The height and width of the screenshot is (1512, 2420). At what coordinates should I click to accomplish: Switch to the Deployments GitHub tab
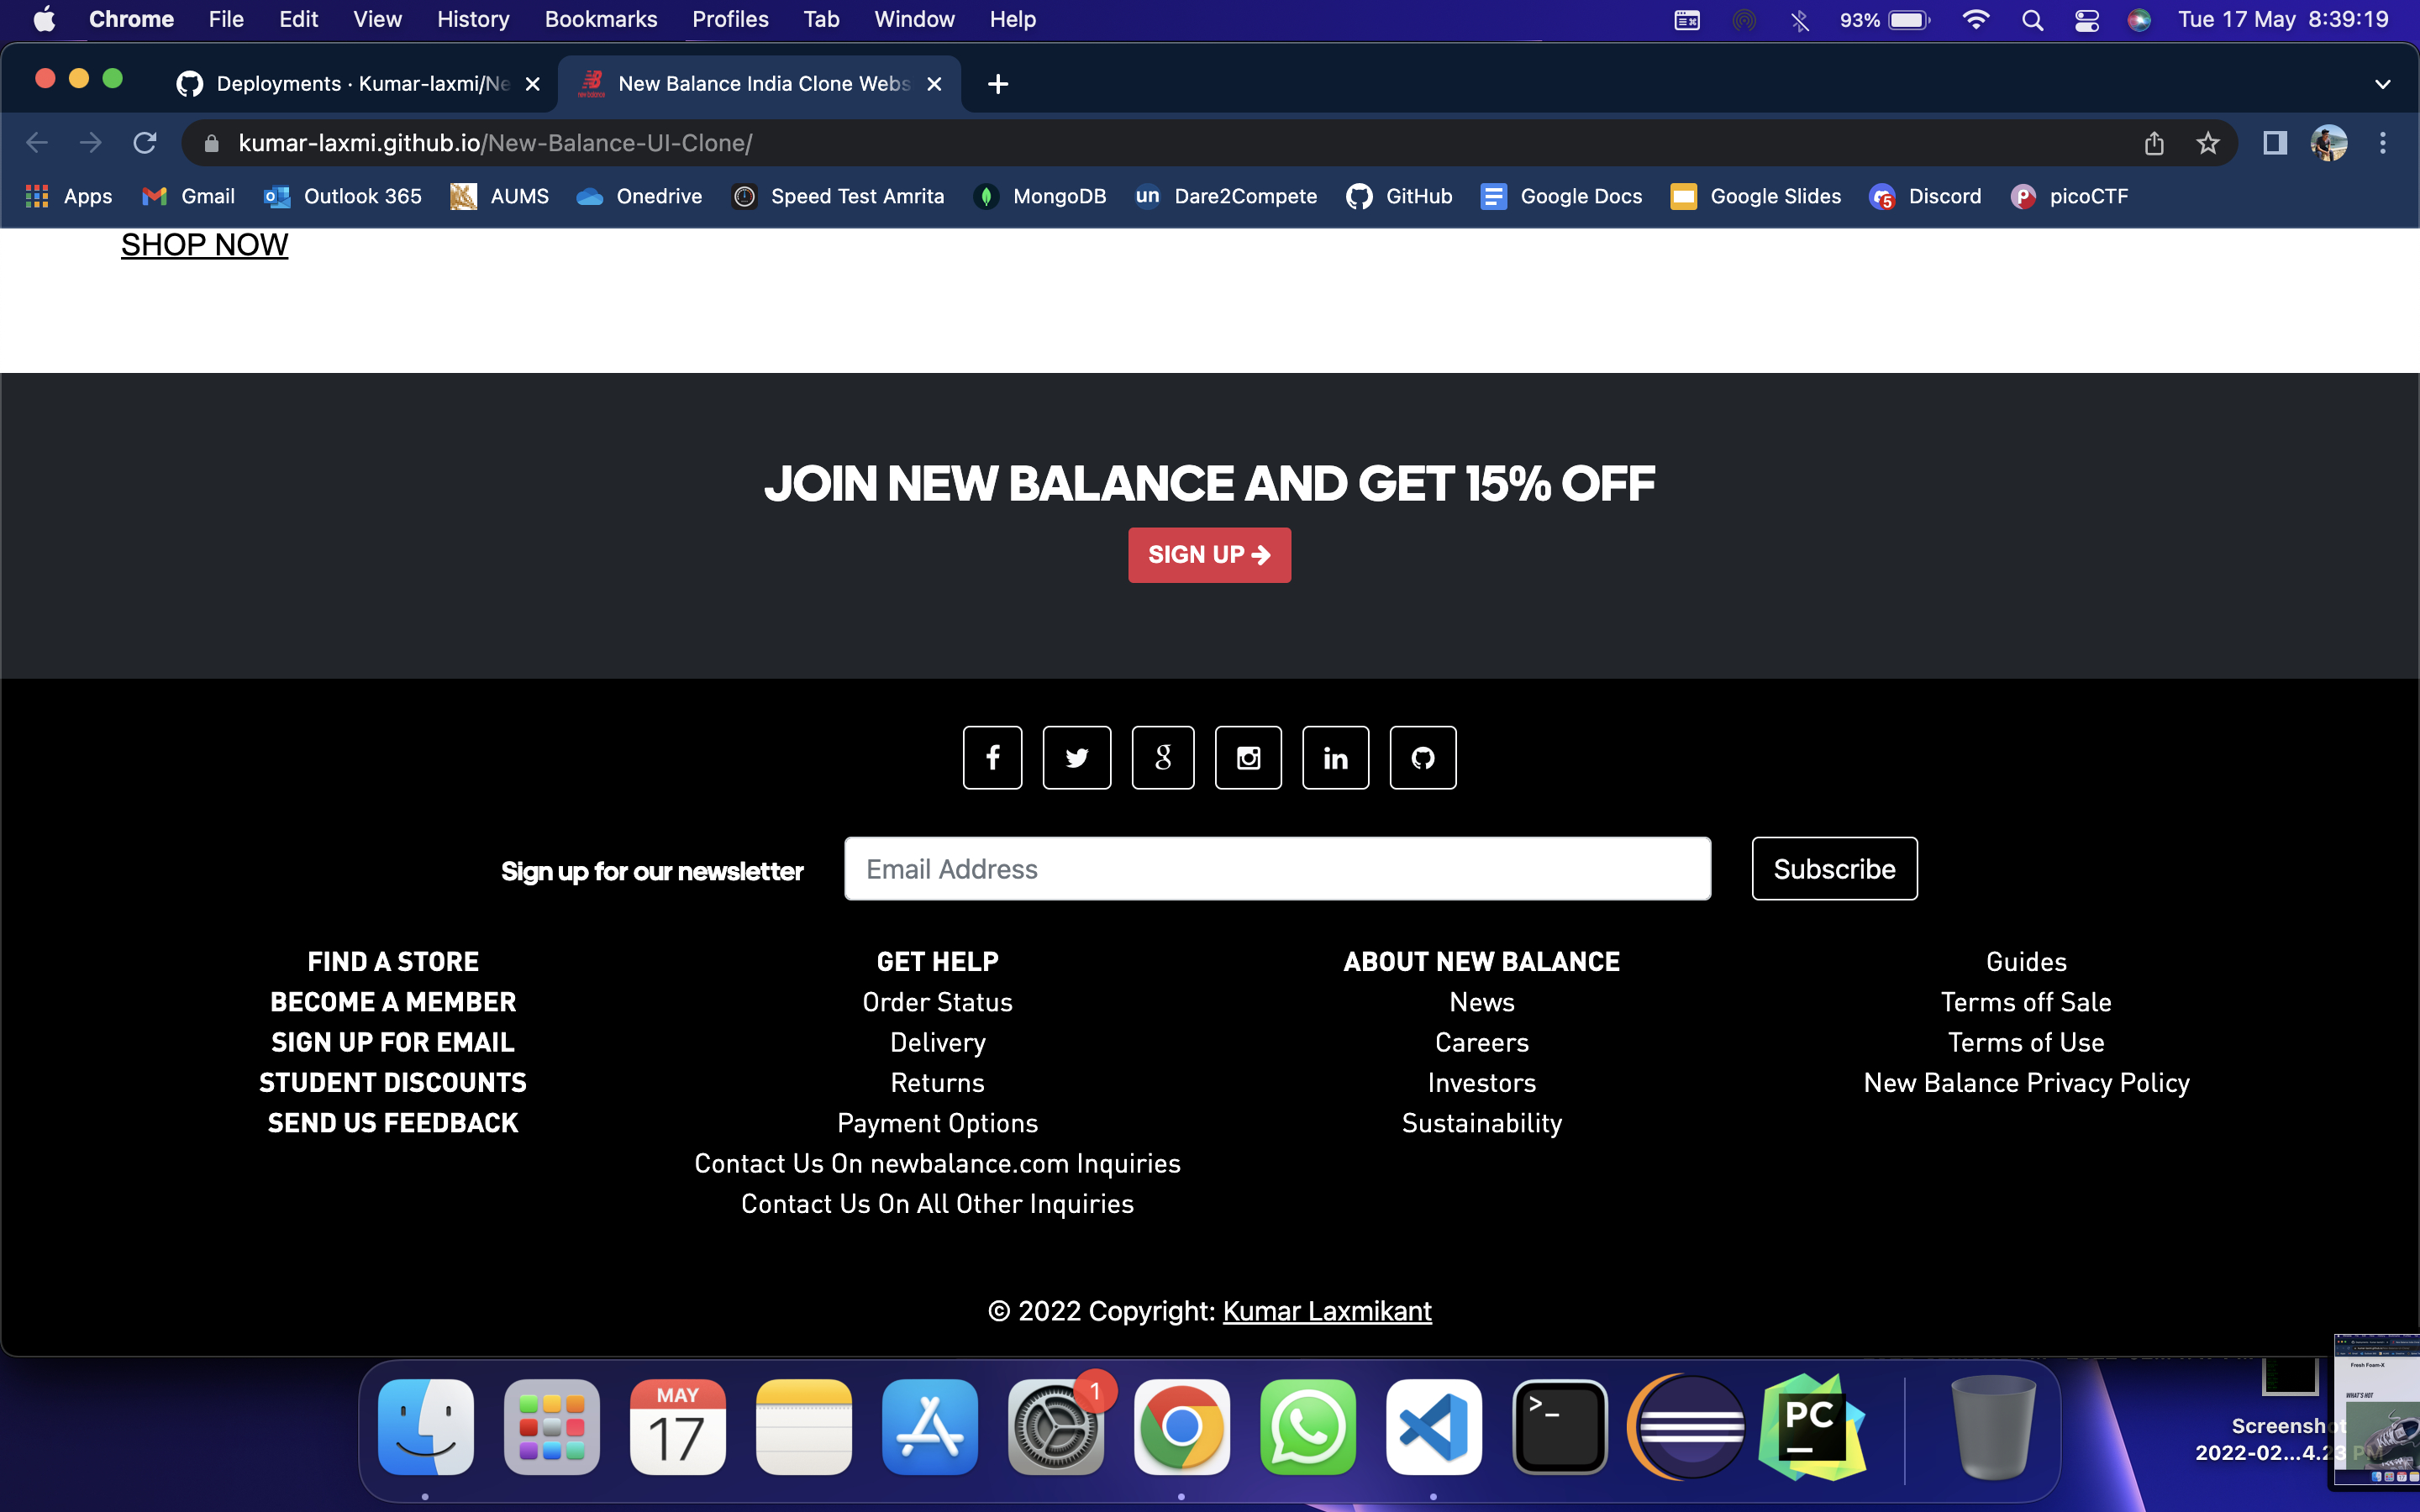[360, 84]
